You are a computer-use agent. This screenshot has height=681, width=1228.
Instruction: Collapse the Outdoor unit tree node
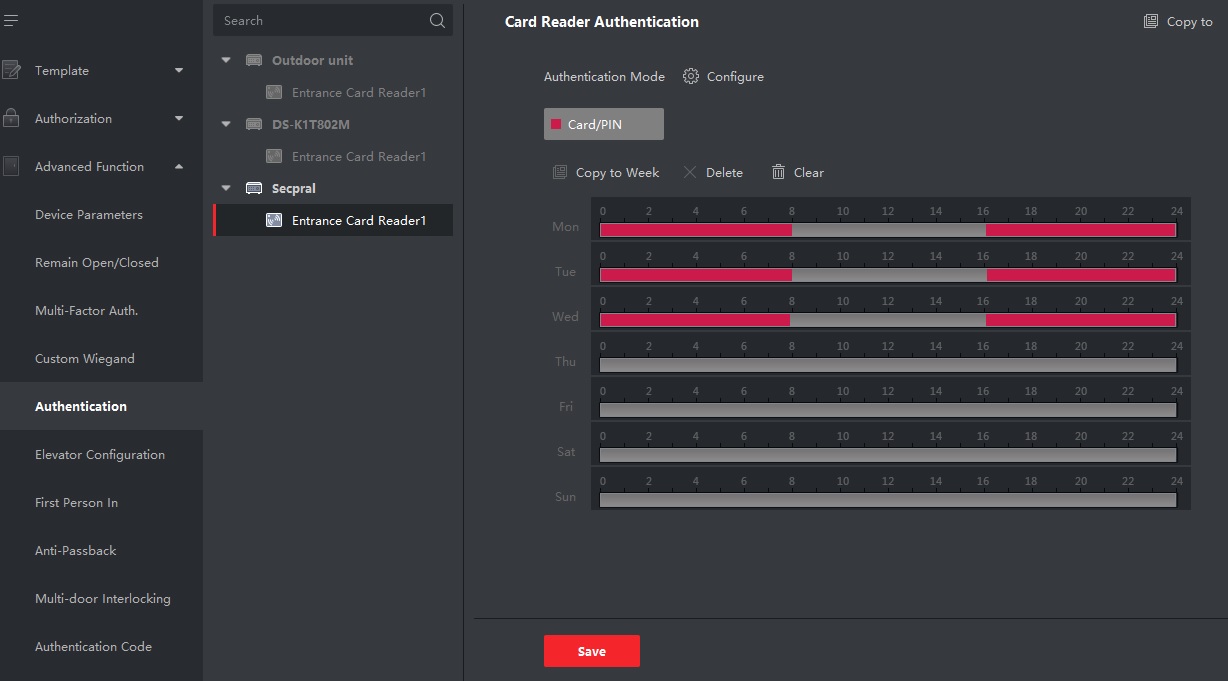tap(226, 61)
